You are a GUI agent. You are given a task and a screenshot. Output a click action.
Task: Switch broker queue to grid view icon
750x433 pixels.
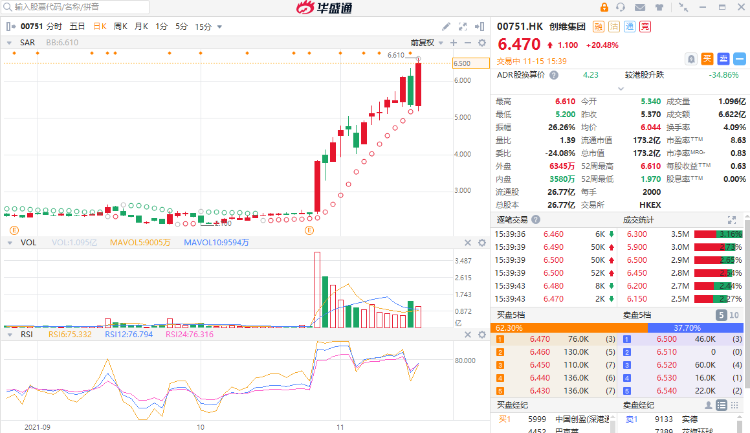click(x=735, y=405)
